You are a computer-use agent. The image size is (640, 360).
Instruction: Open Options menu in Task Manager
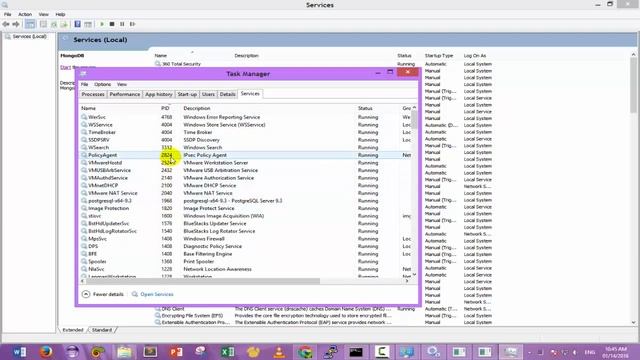102,84
